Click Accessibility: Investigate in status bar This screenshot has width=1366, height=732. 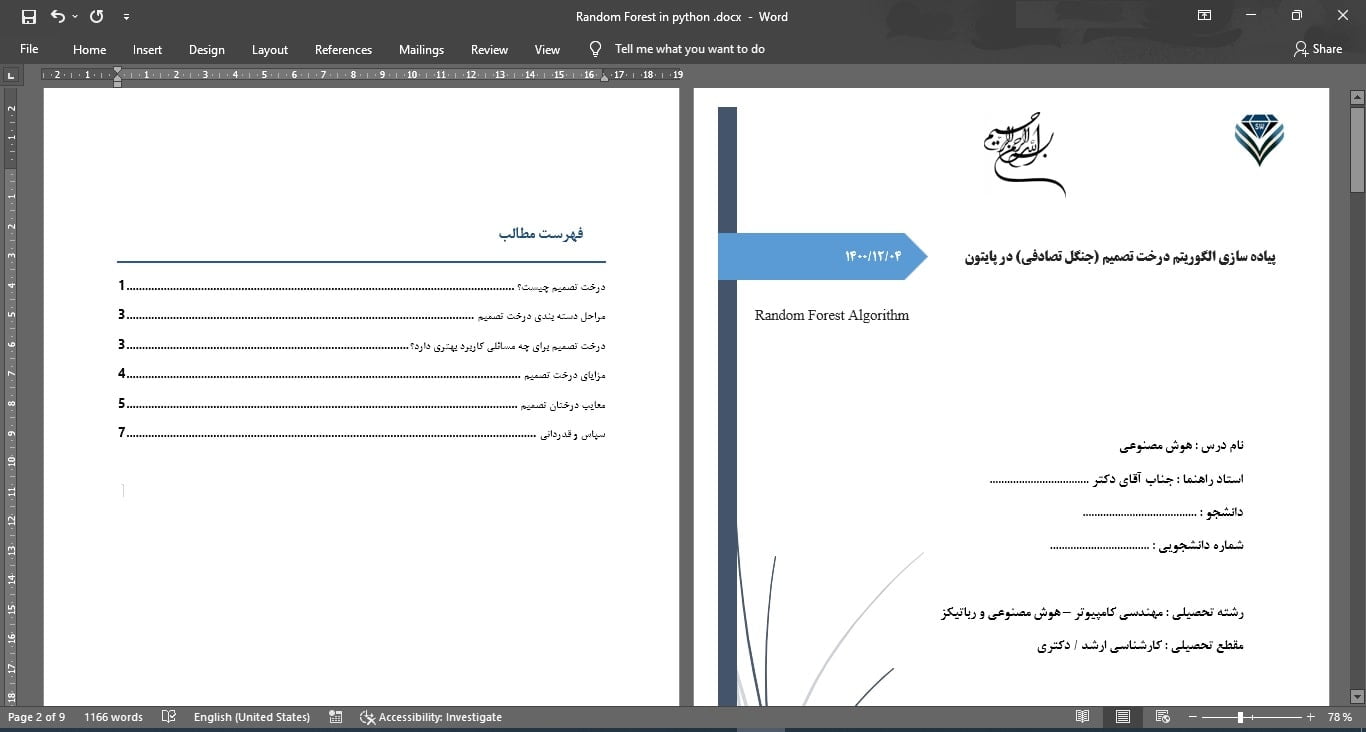(431, 717)
